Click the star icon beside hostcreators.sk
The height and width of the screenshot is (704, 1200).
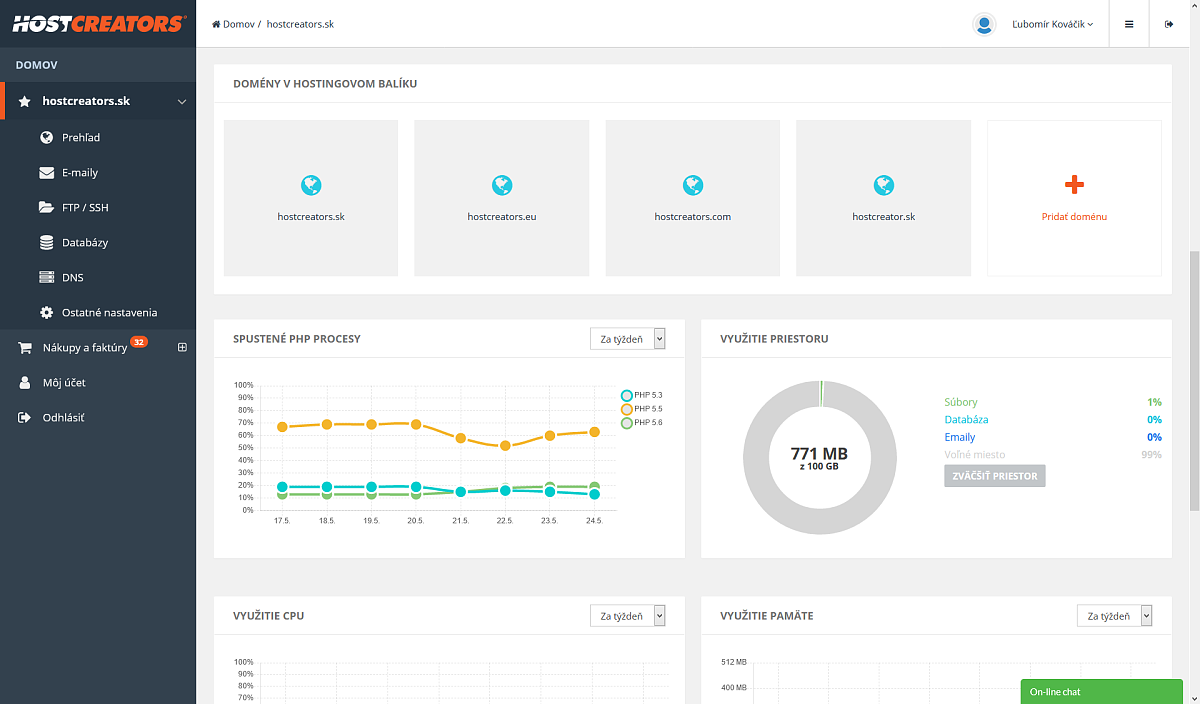[x=25, y=101]
